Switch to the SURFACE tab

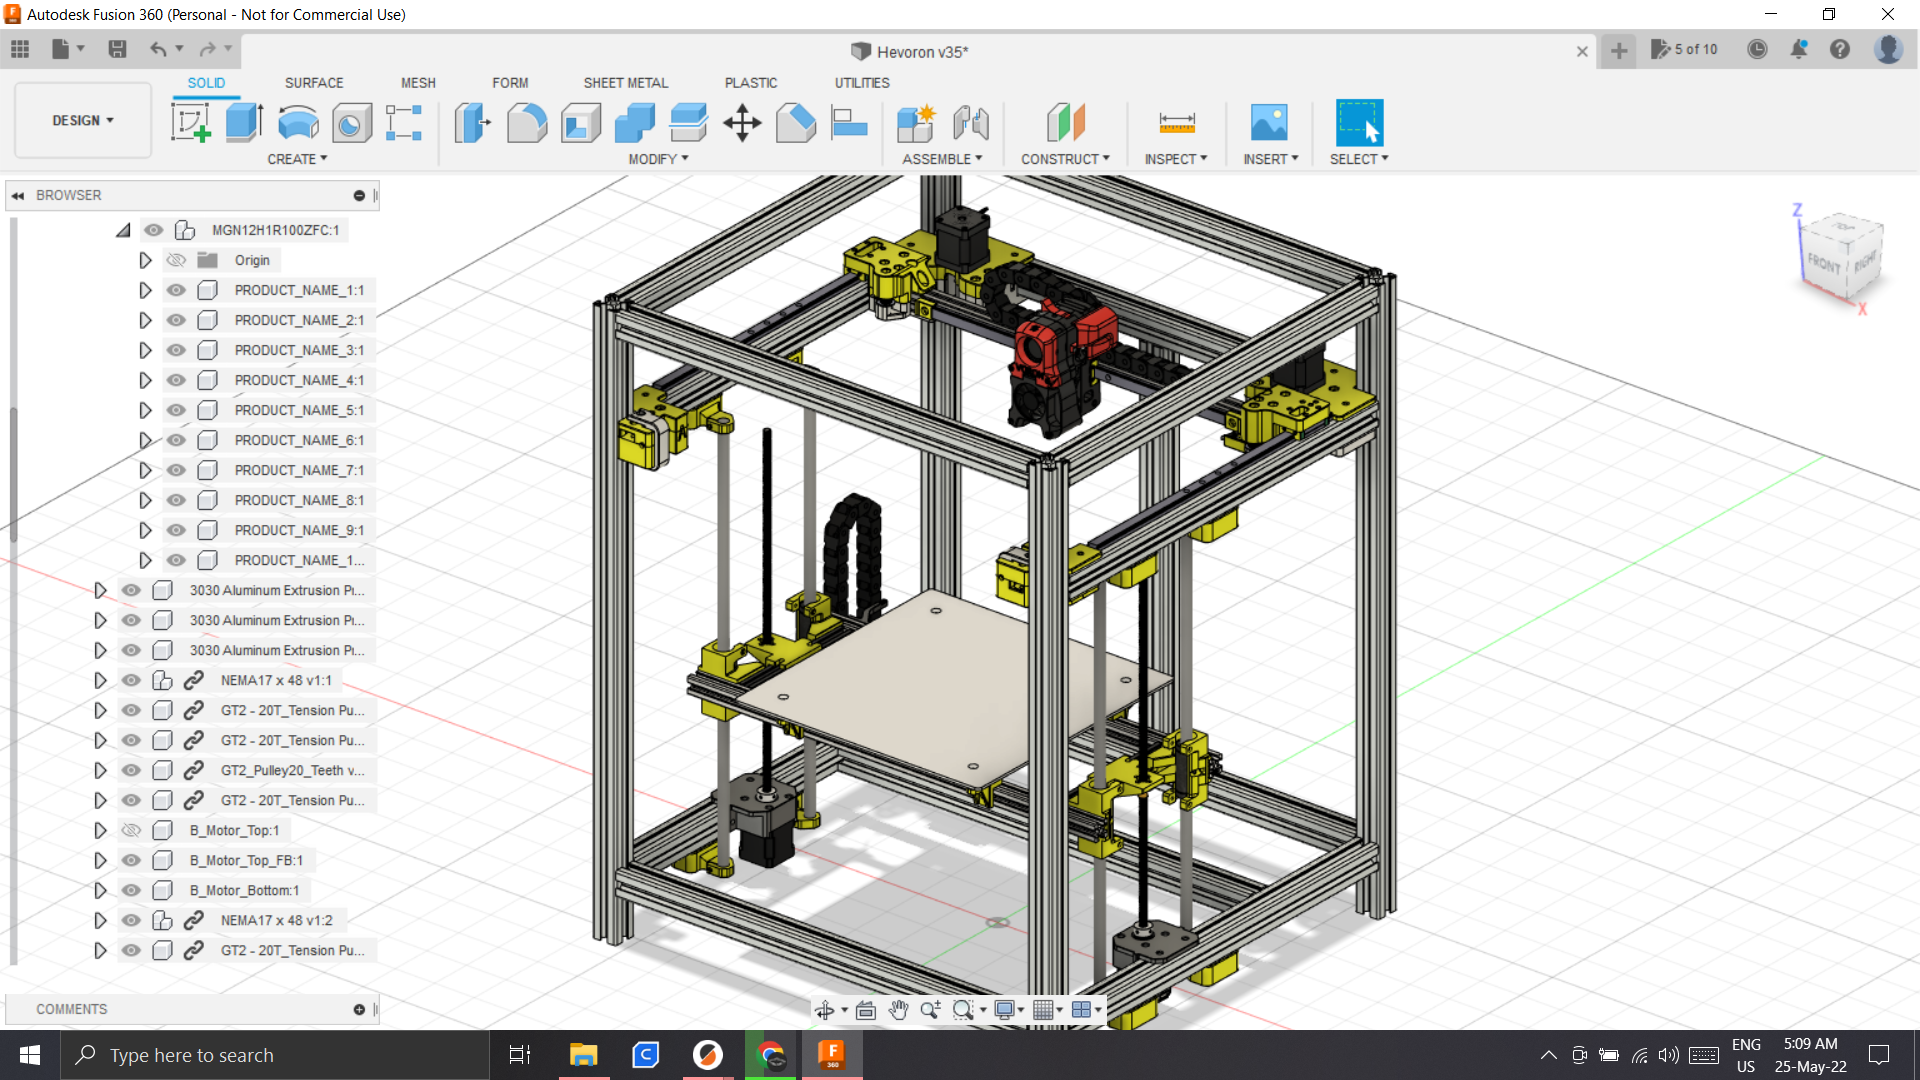point(313,82)
